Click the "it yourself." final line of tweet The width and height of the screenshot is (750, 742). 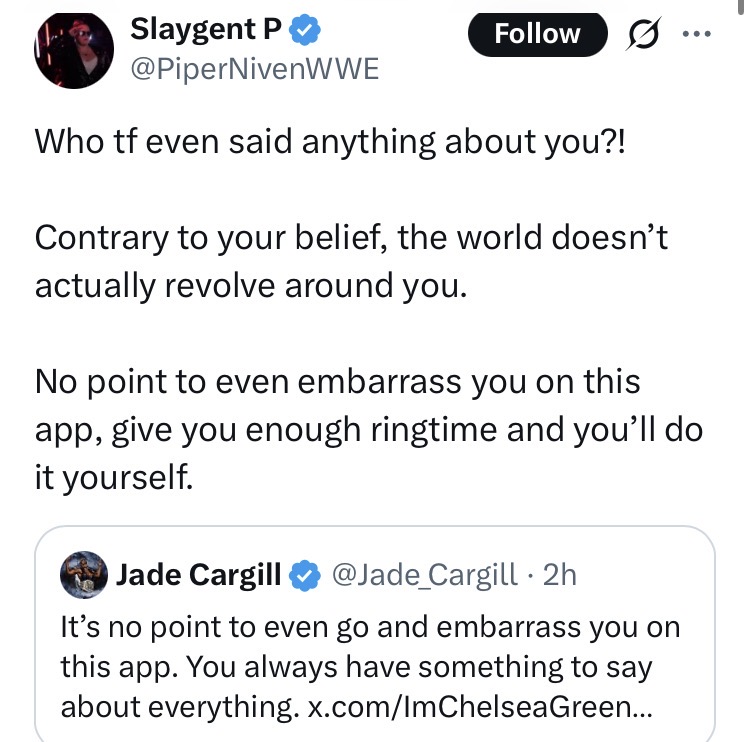coord(111,476)
